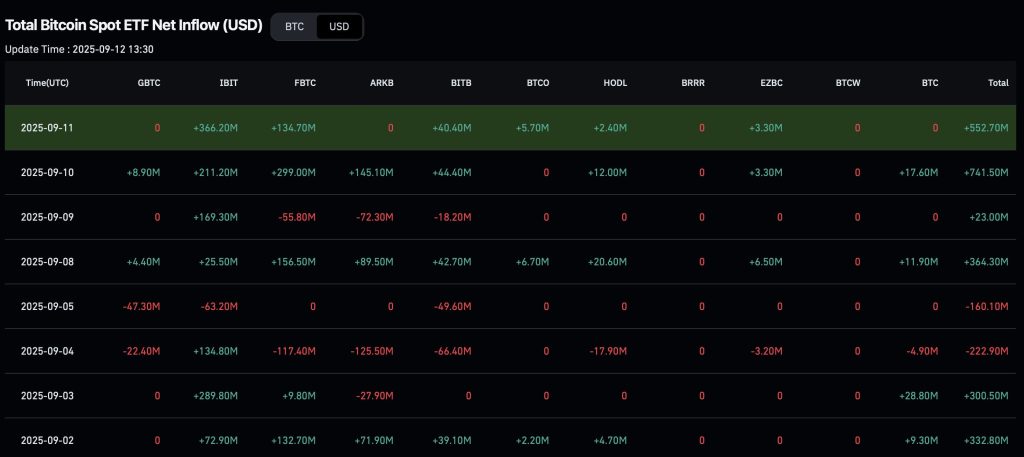
Task: Click the Time(UTC) column header
Action: point(47,83)
